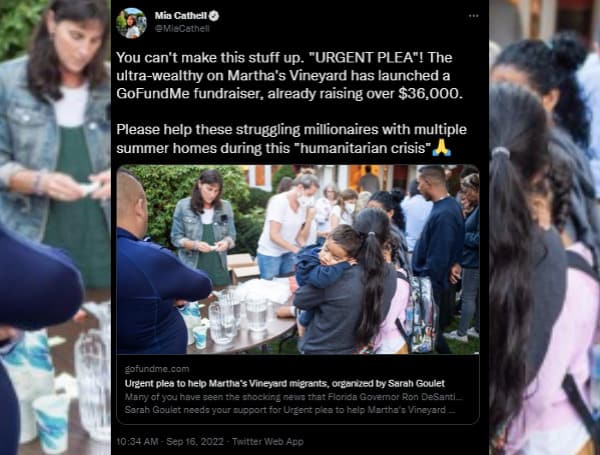
Task: Click the 10:34 AM timestamp
Action: [x=137, y=442]
